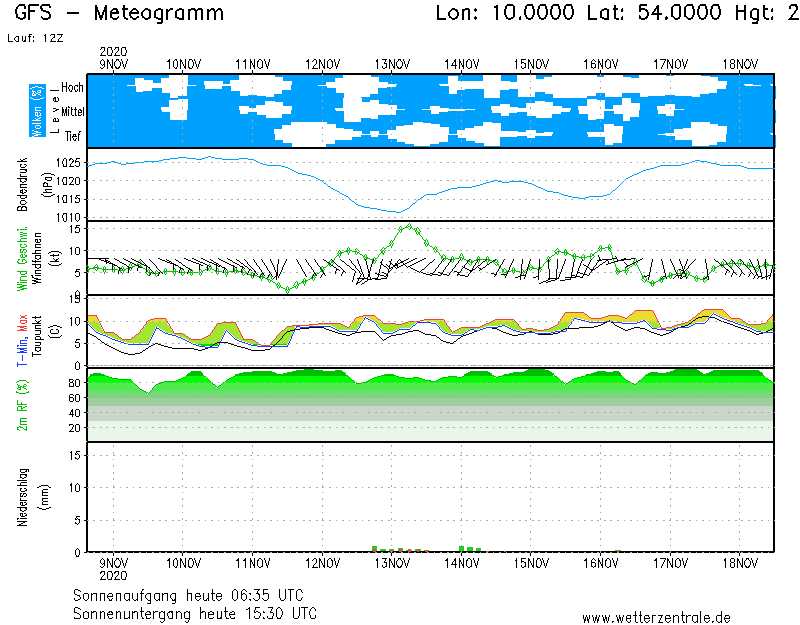The image size is (800, 625).
Task: Click "Sonnenuntergang heute 15:30 UTC" text
Action: tap(195, 613)
